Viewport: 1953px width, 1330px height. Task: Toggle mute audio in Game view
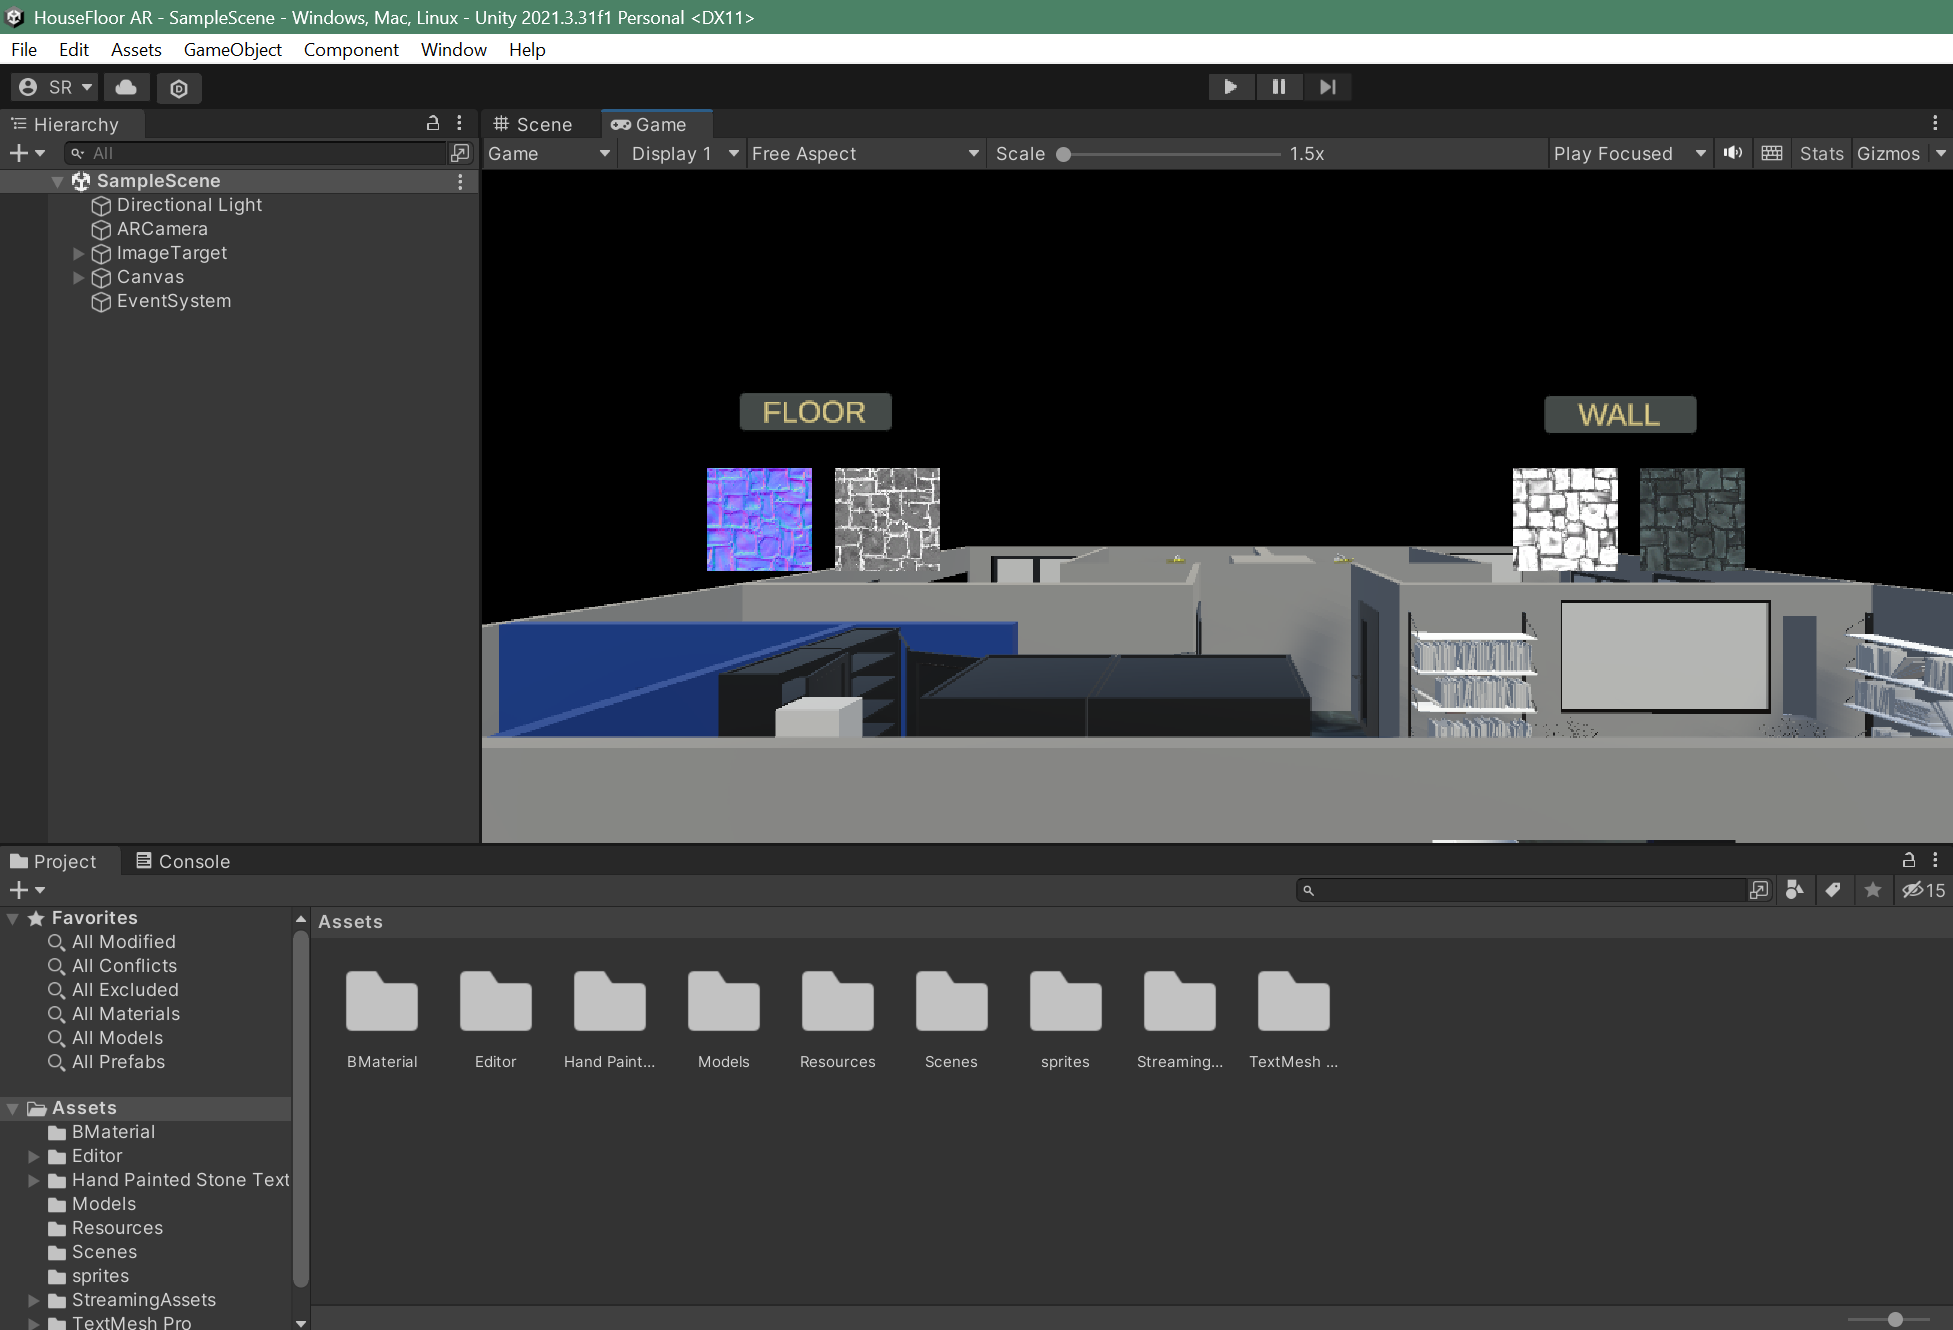[x=1732, y=153]
